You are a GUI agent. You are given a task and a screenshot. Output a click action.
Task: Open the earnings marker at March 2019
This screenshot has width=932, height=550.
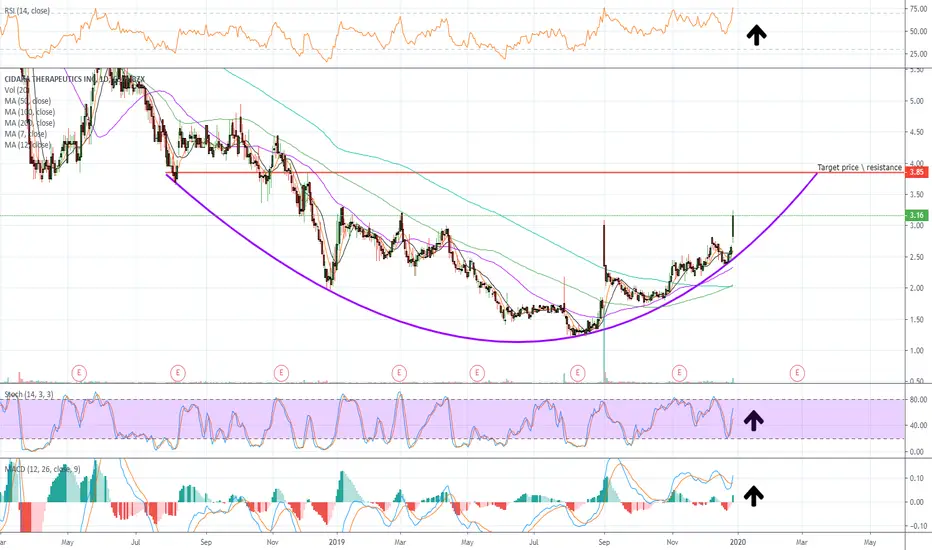coord(399,373)
